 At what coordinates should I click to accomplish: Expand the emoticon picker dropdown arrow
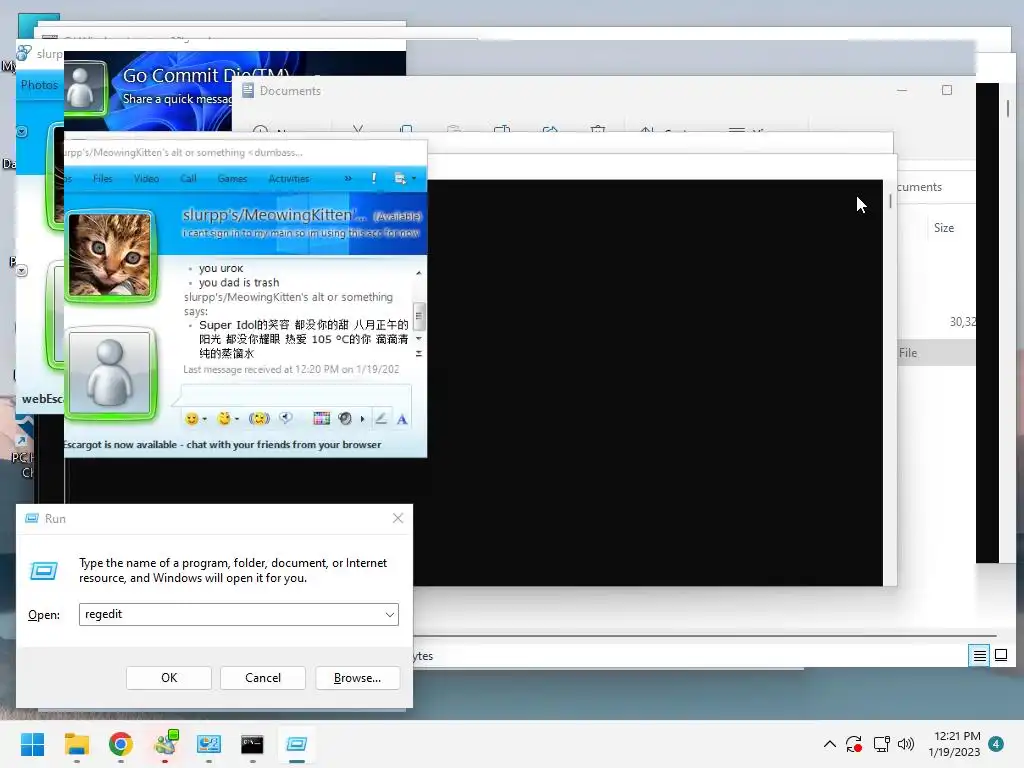pyautogui.click(x=204, y=419)
